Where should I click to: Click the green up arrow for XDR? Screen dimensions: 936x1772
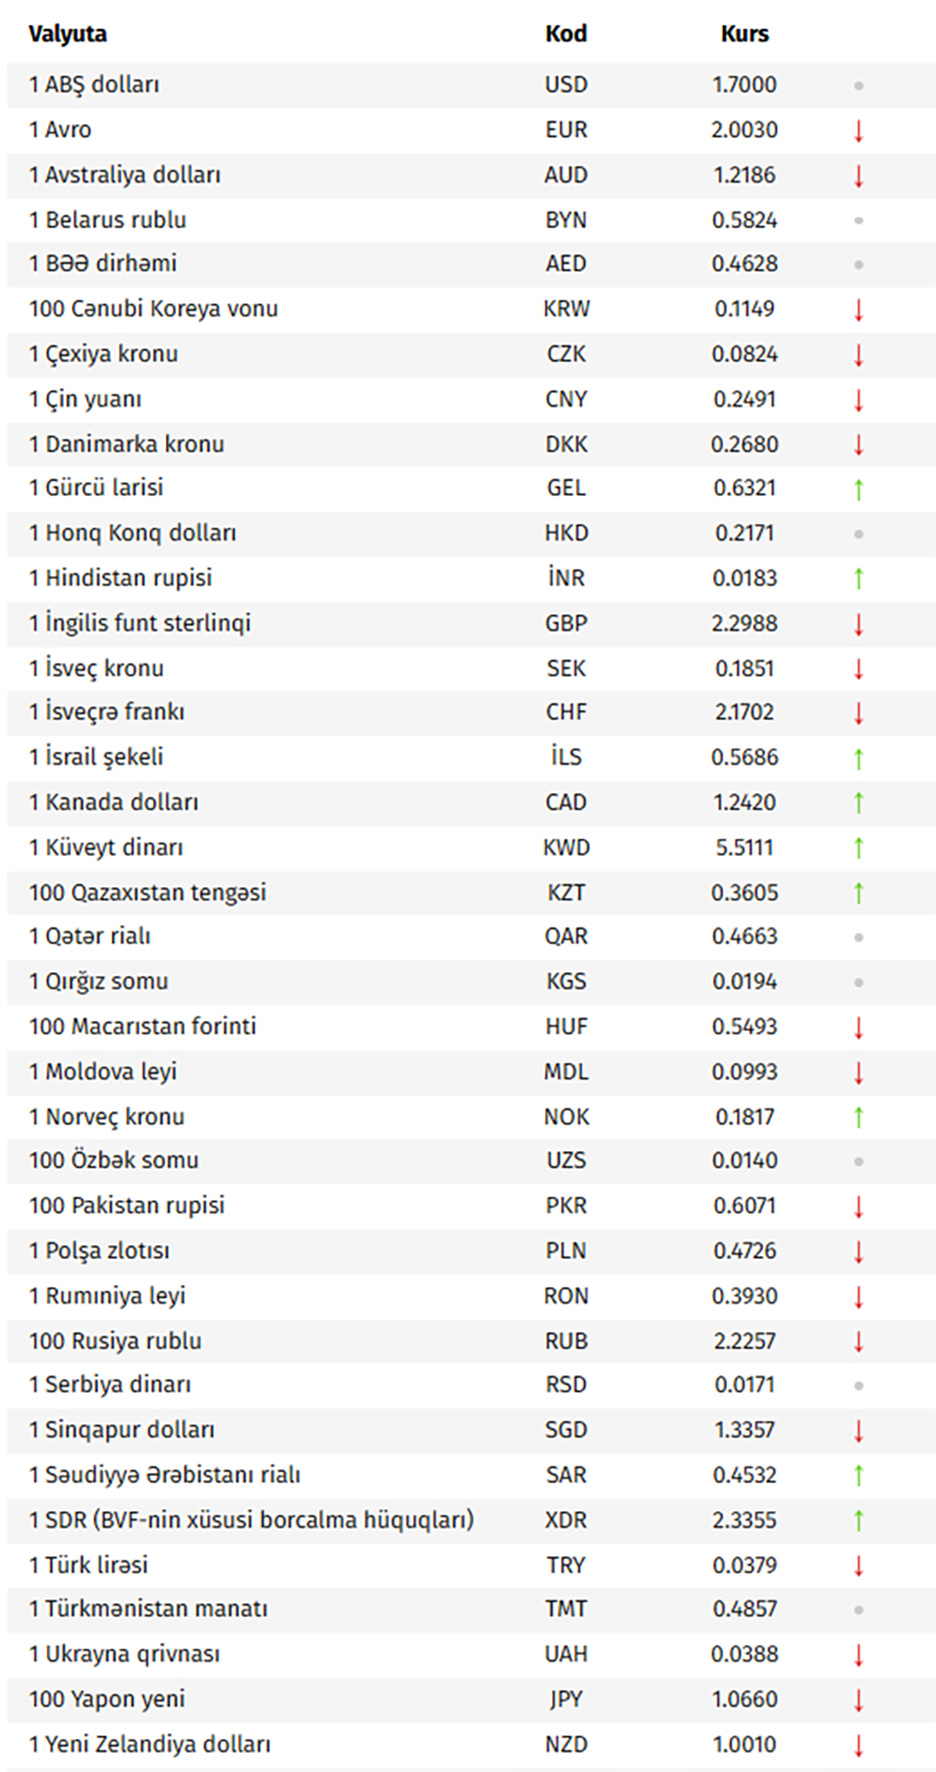point(858,1520)
